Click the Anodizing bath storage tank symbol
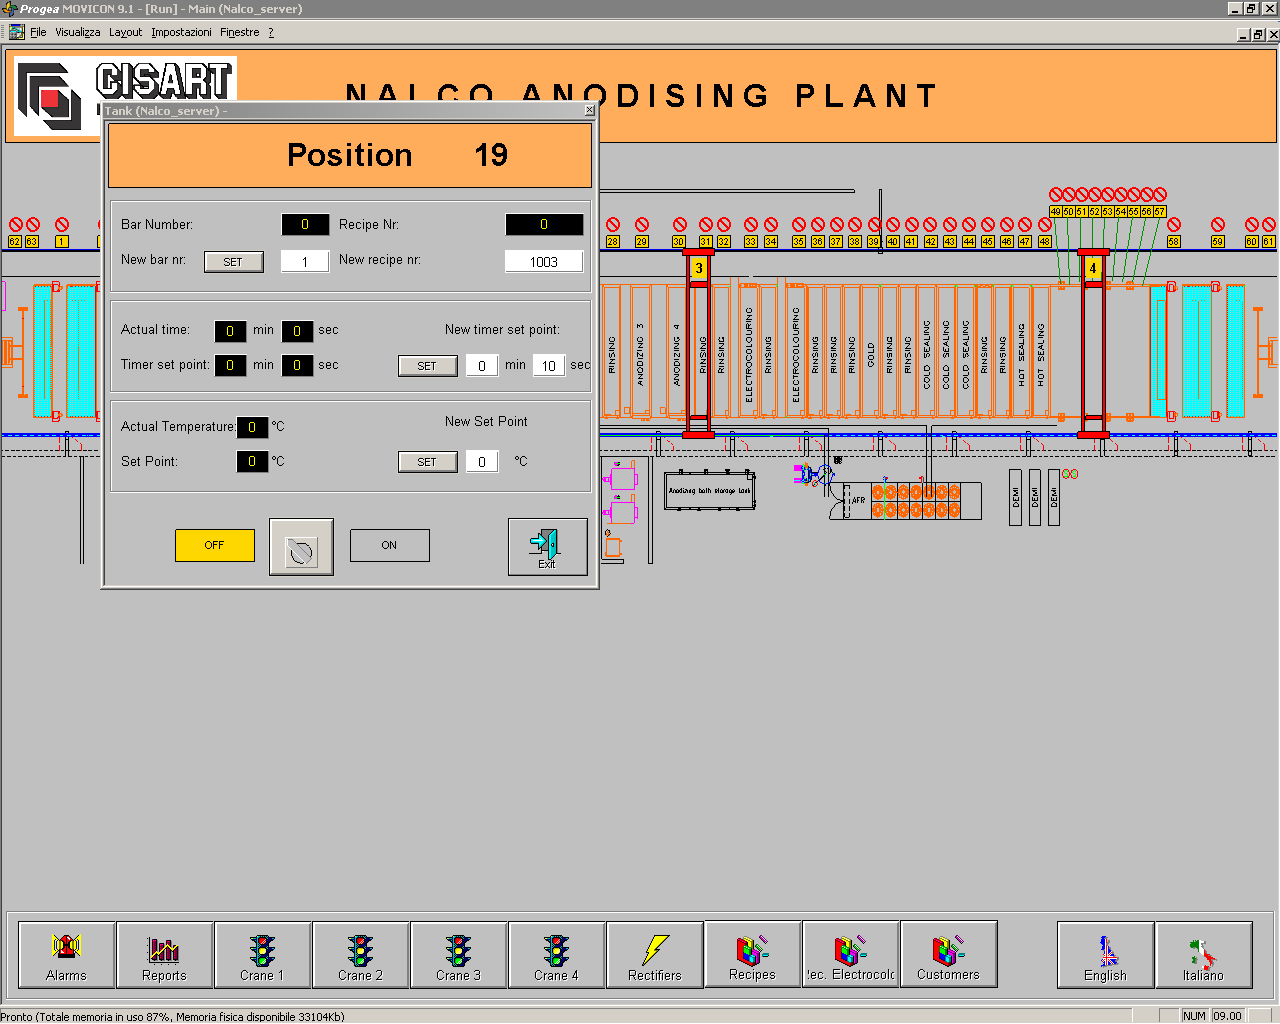Viewport: 1280px width, 1024px height. coord(710,490)
